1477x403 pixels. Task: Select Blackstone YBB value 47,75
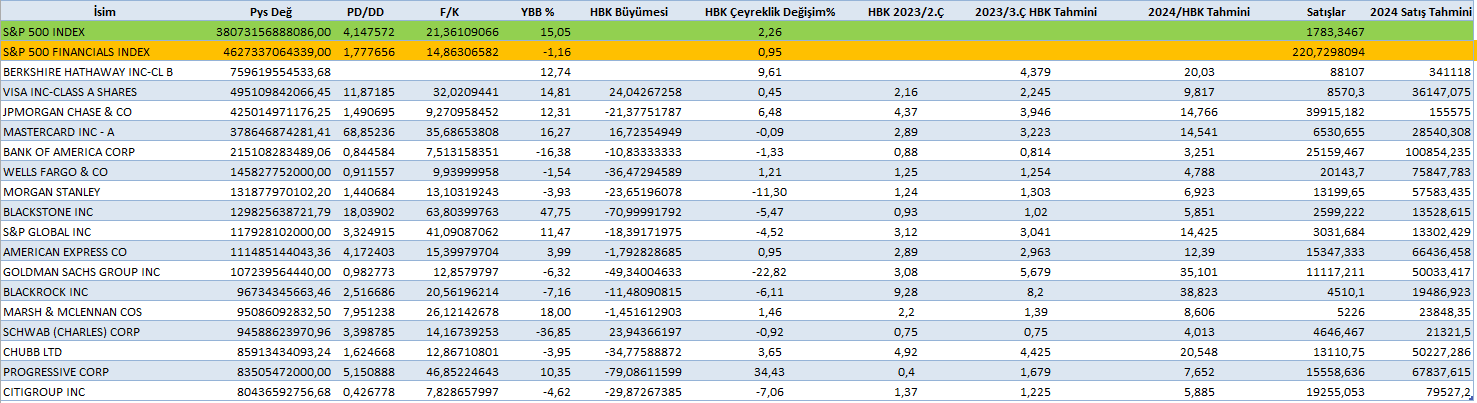point(553,212)
